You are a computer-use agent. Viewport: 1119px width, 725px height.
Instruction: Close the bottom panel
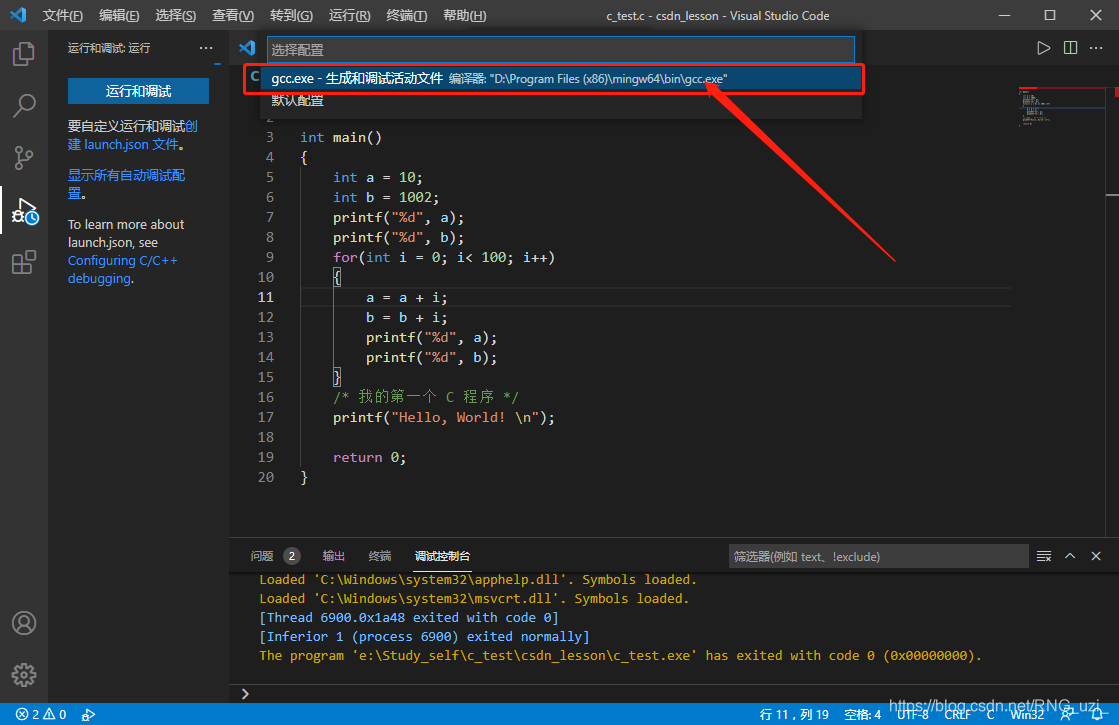point(1096,556)
